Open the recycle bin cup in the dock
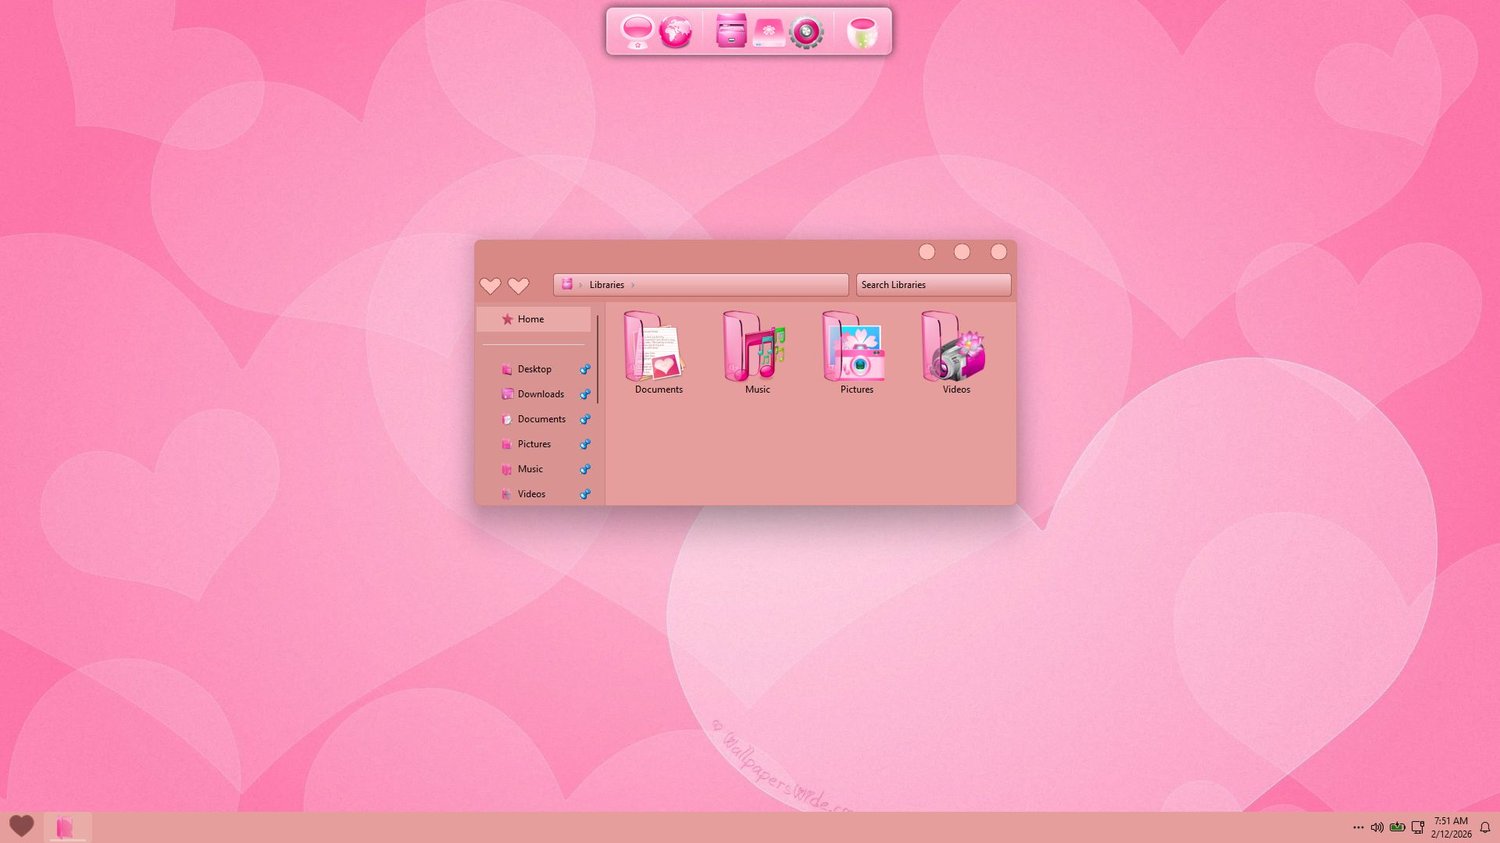Image resolution: width=1500 pixels, height=843 pixels. [861, 32]
